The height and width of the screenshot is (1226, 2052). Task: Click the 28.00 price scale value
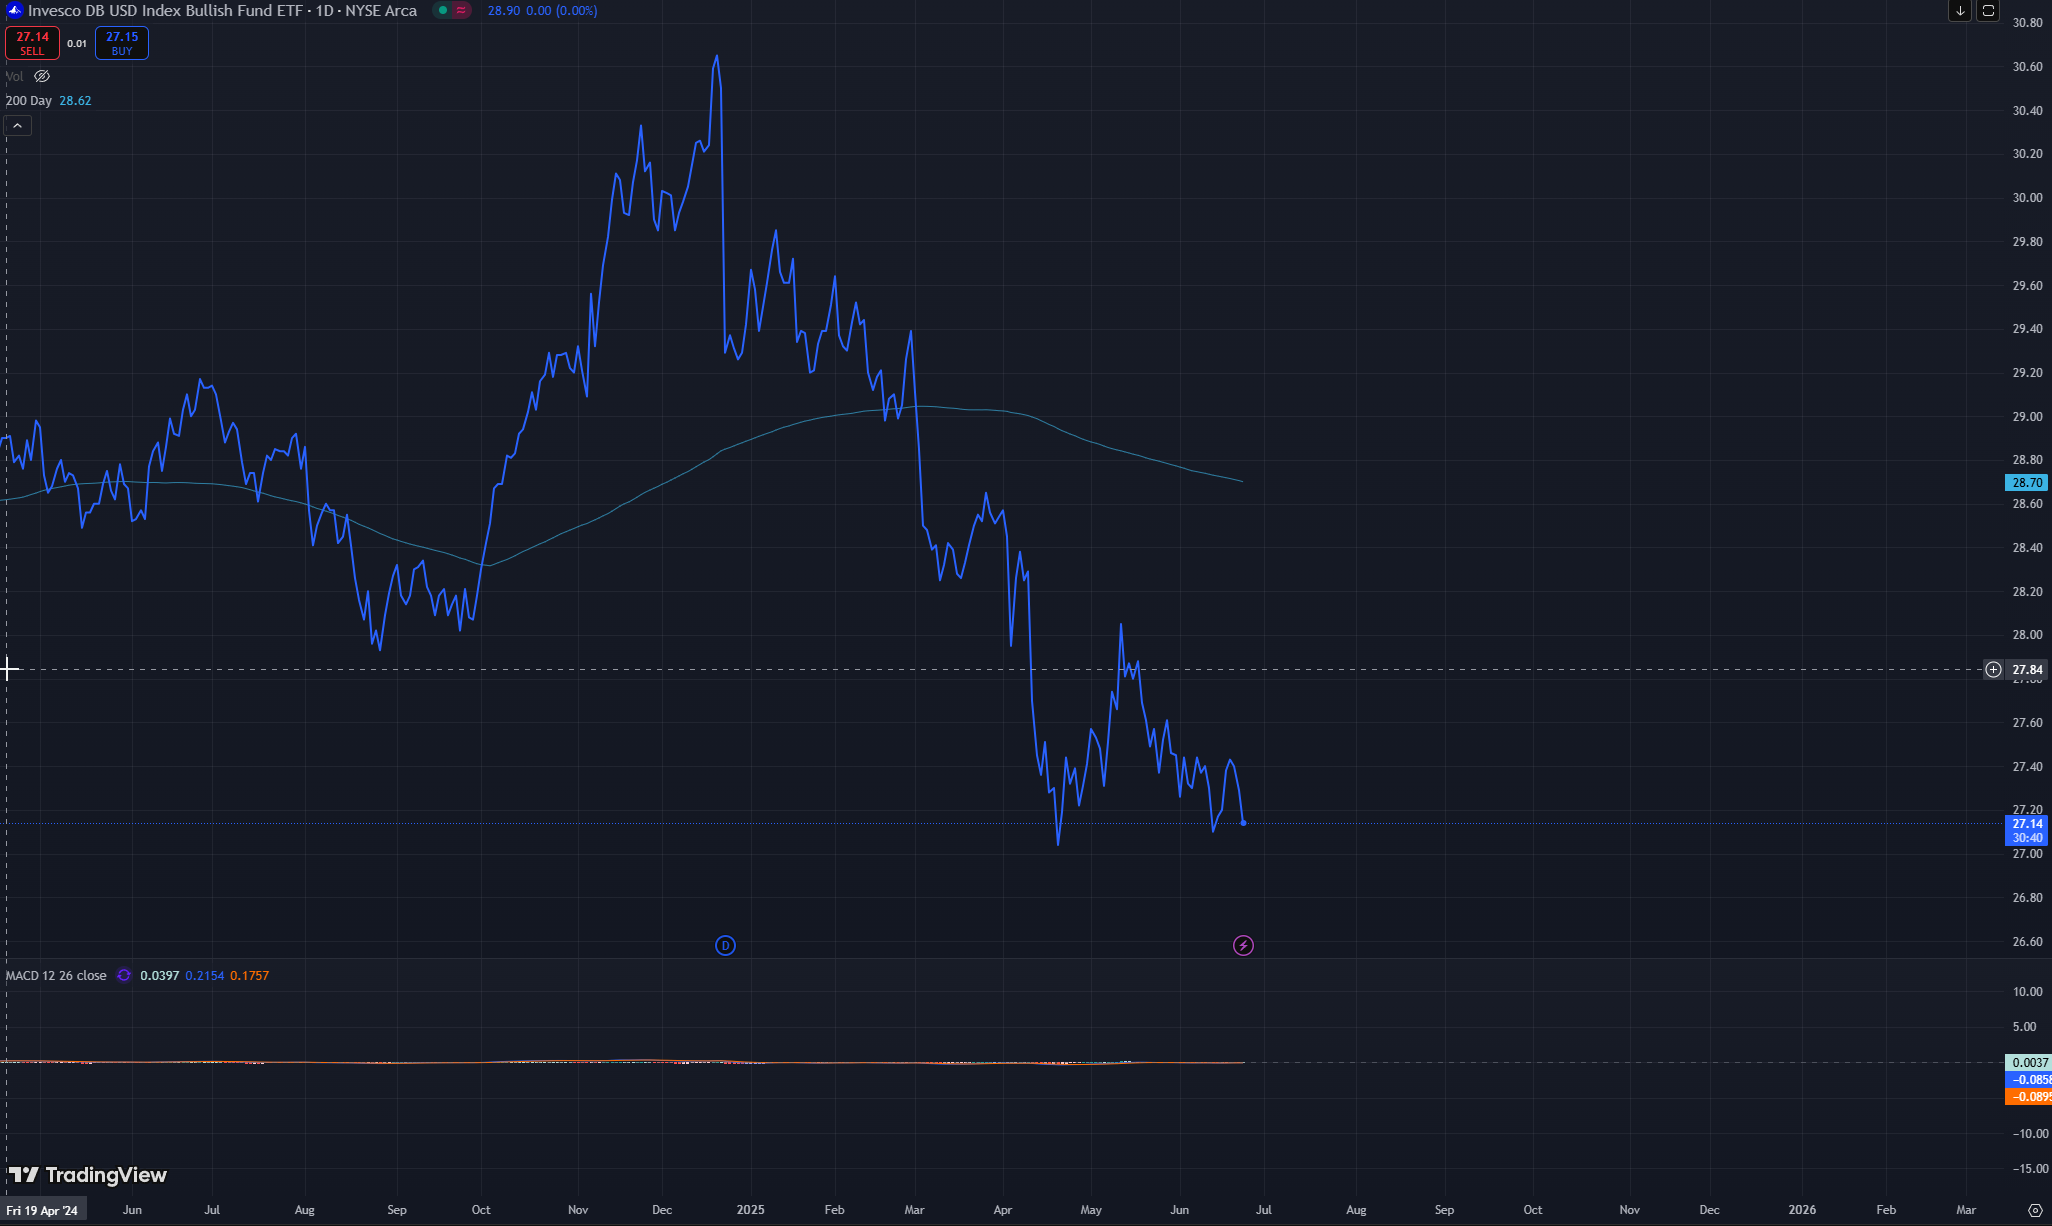(x=2027, y=635)
